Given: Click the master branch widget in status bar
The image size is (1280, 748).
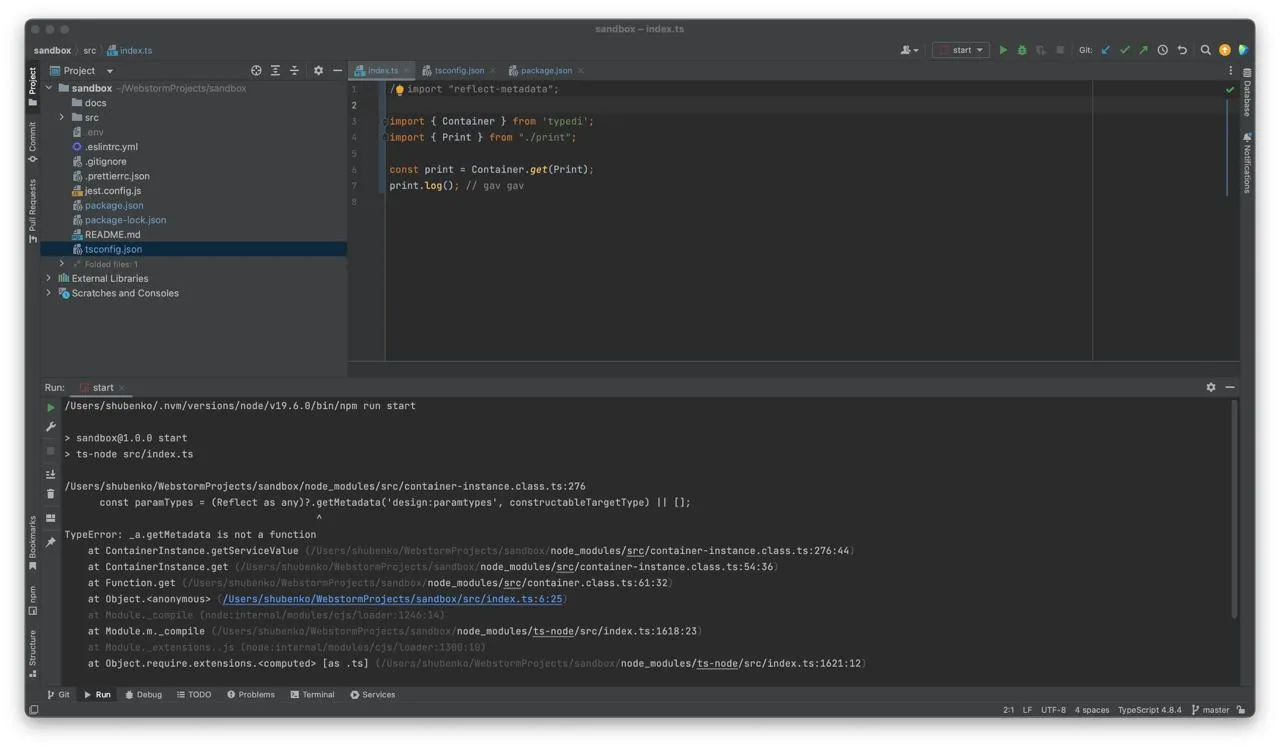Looking at the screenshot, I should click(1210, 710).
